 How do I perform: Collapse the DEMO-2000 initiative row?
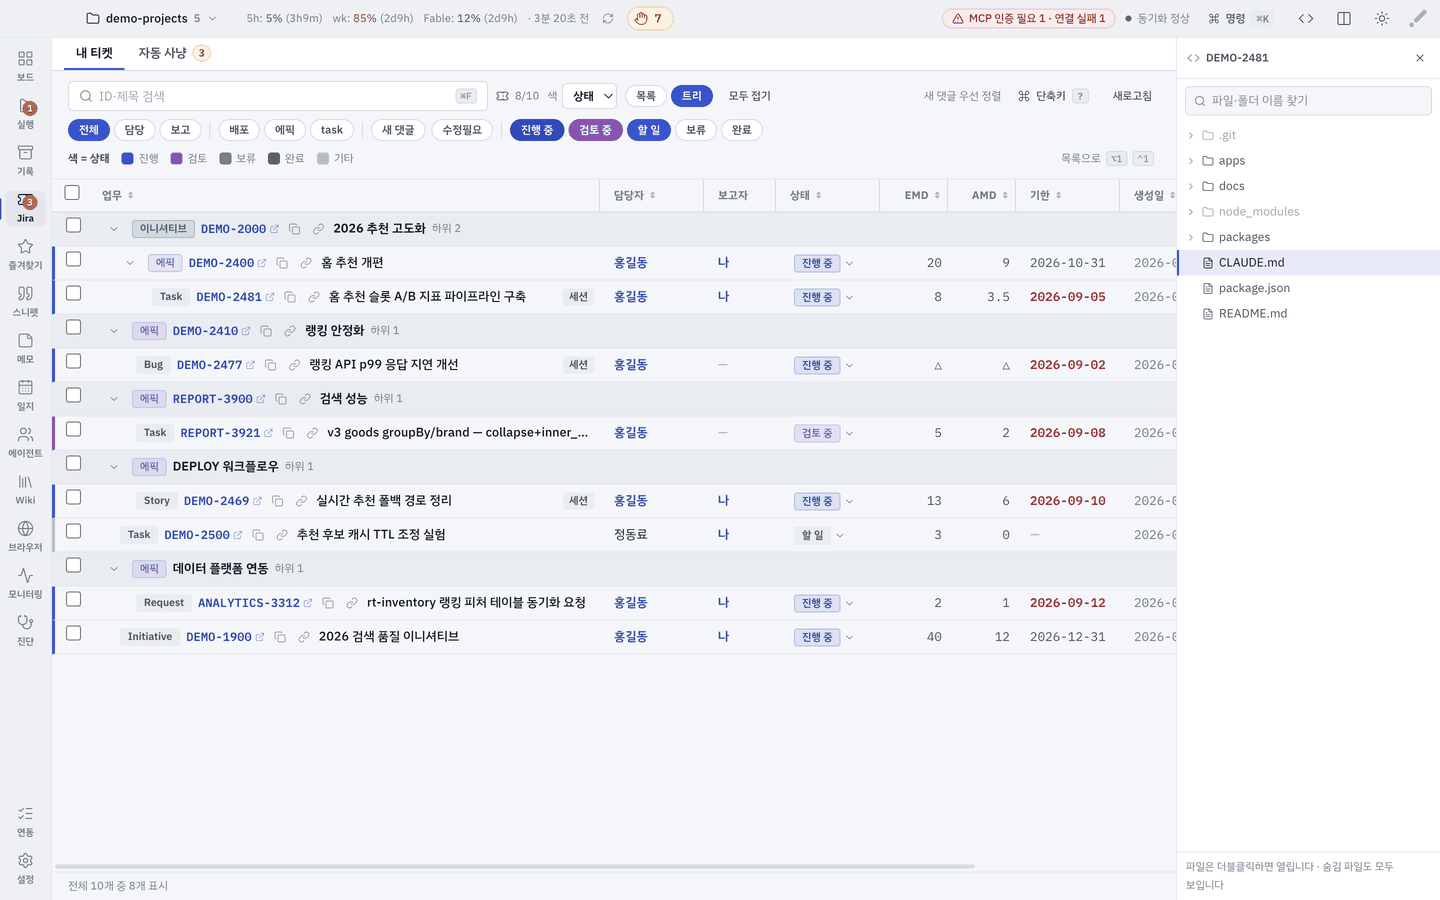pyautogui.click(x=114, y=229)
